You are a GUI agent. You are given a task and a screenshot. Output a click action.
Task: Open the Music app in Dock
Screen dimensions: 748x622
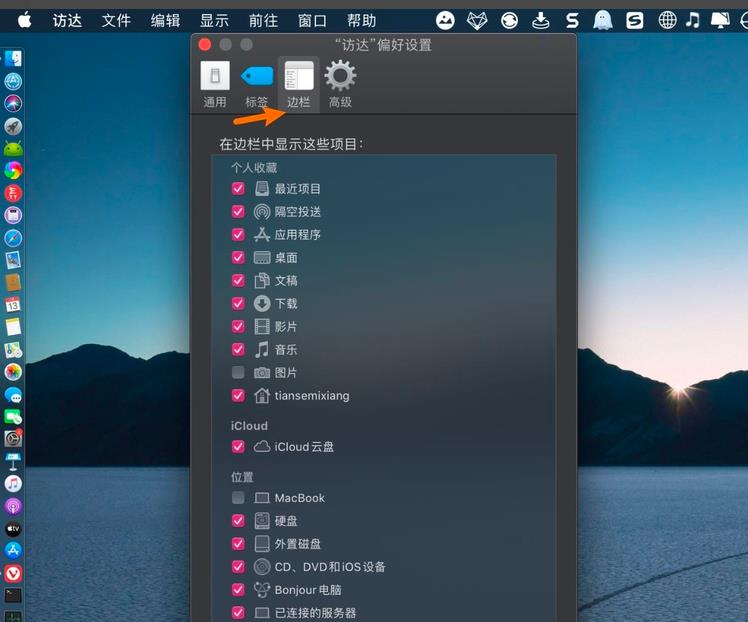coord(13,484)
